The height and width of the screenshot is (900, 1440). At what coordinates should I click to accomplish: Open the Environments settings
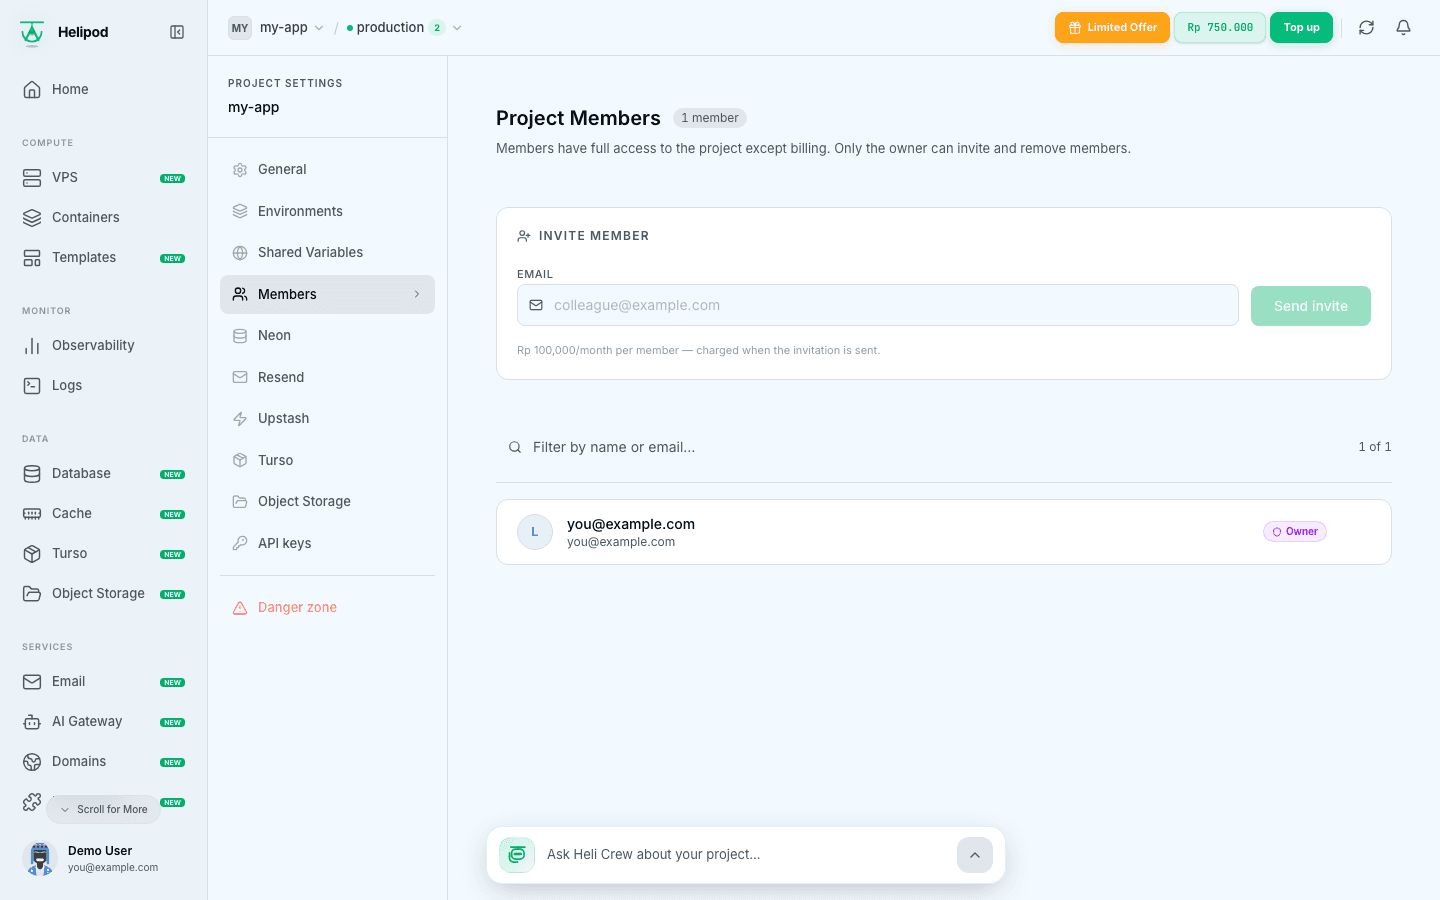point(327,211)
